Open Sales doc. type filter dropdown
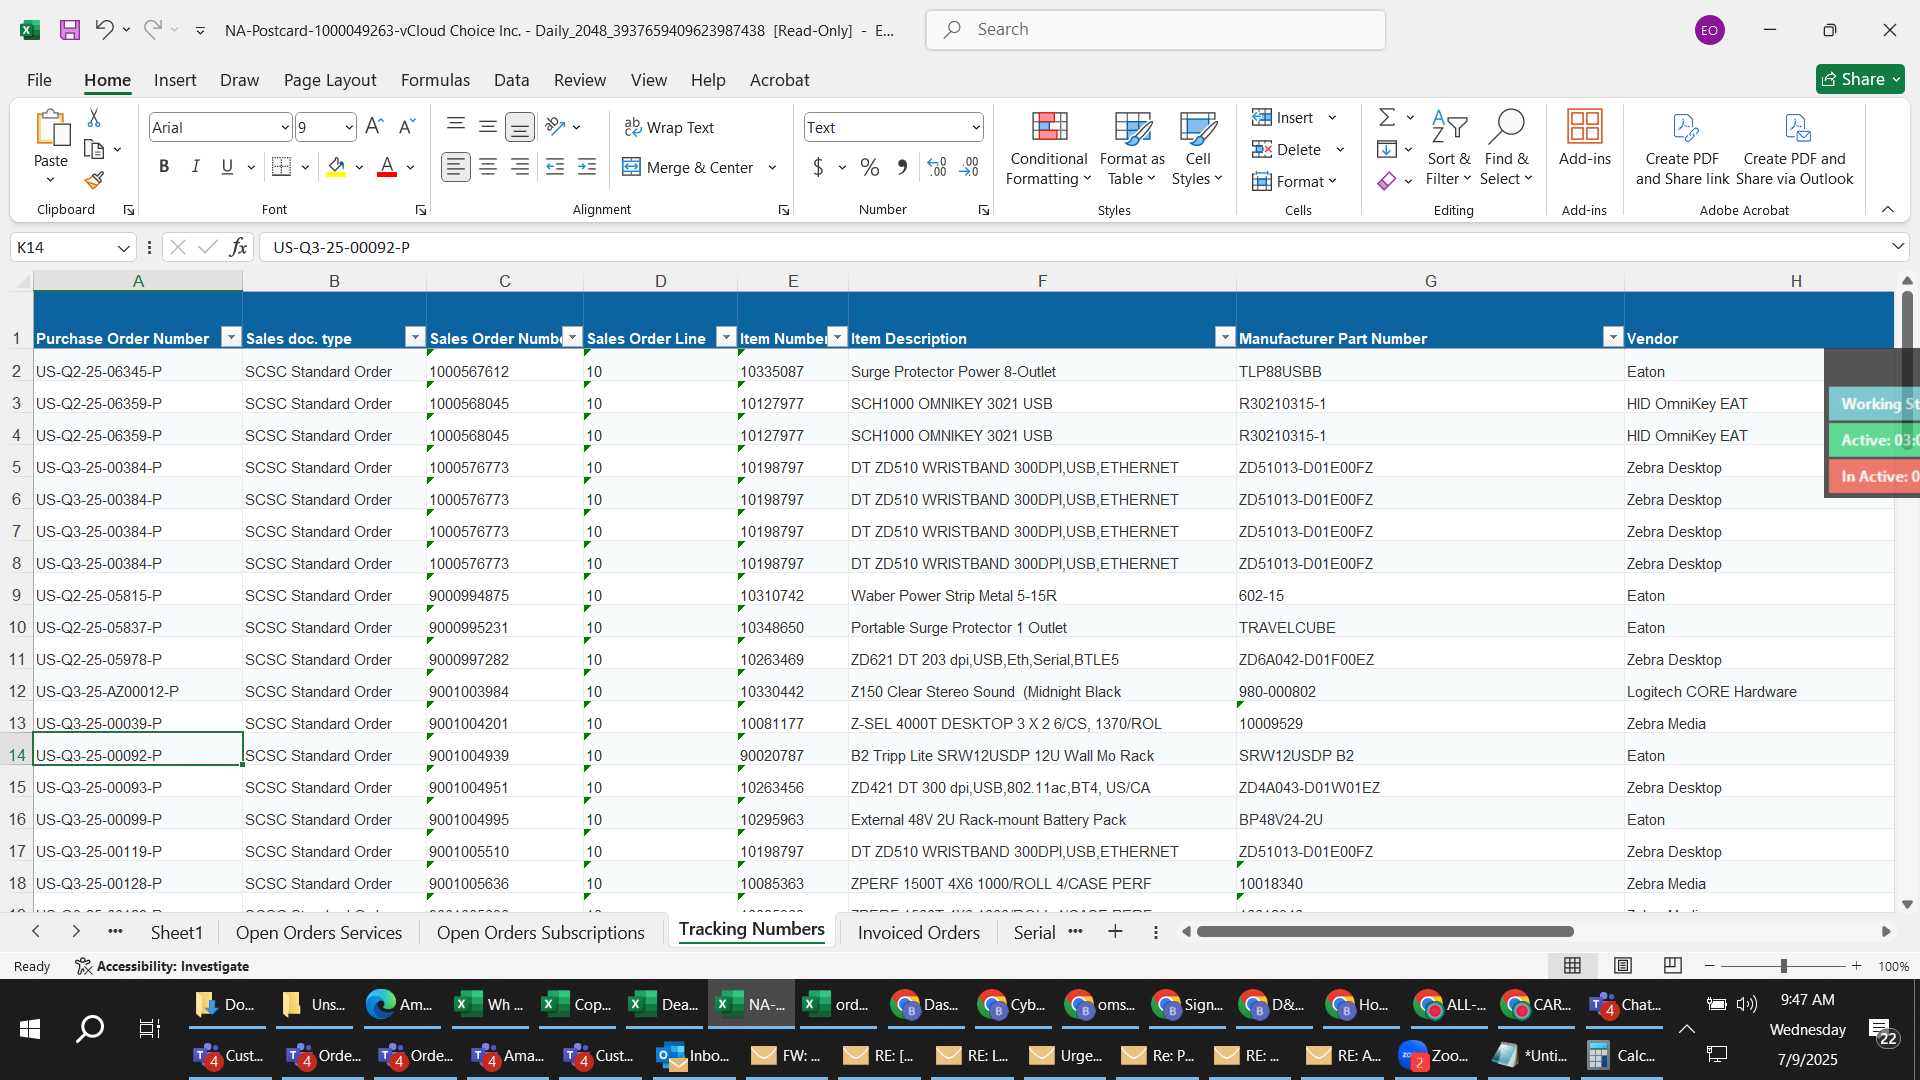 [414, 337]
